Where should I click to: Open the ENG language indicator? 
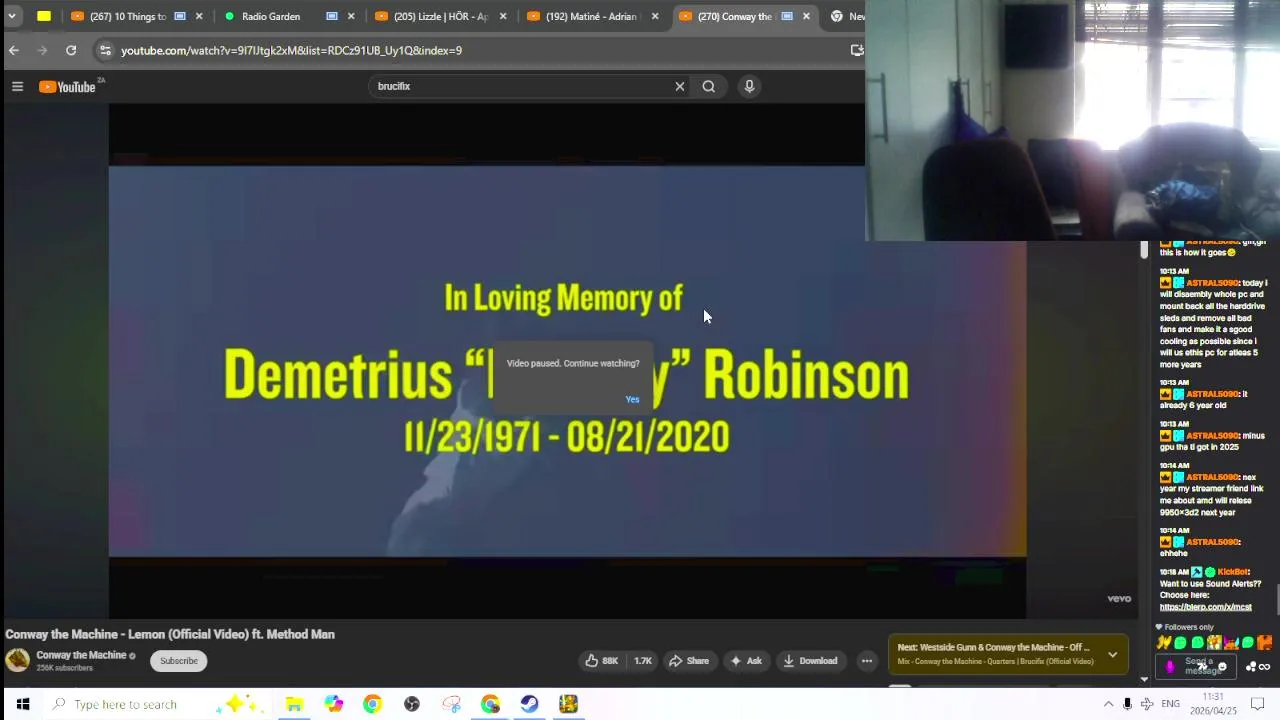[x=1170, y=704]
